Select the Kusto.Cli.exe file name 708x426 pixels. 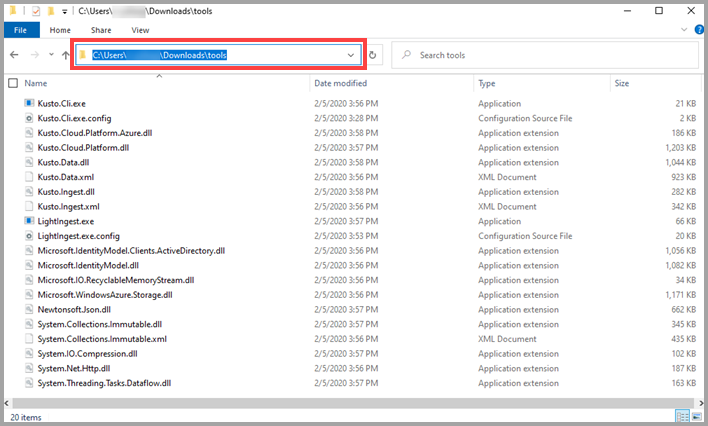coord(61,103)
